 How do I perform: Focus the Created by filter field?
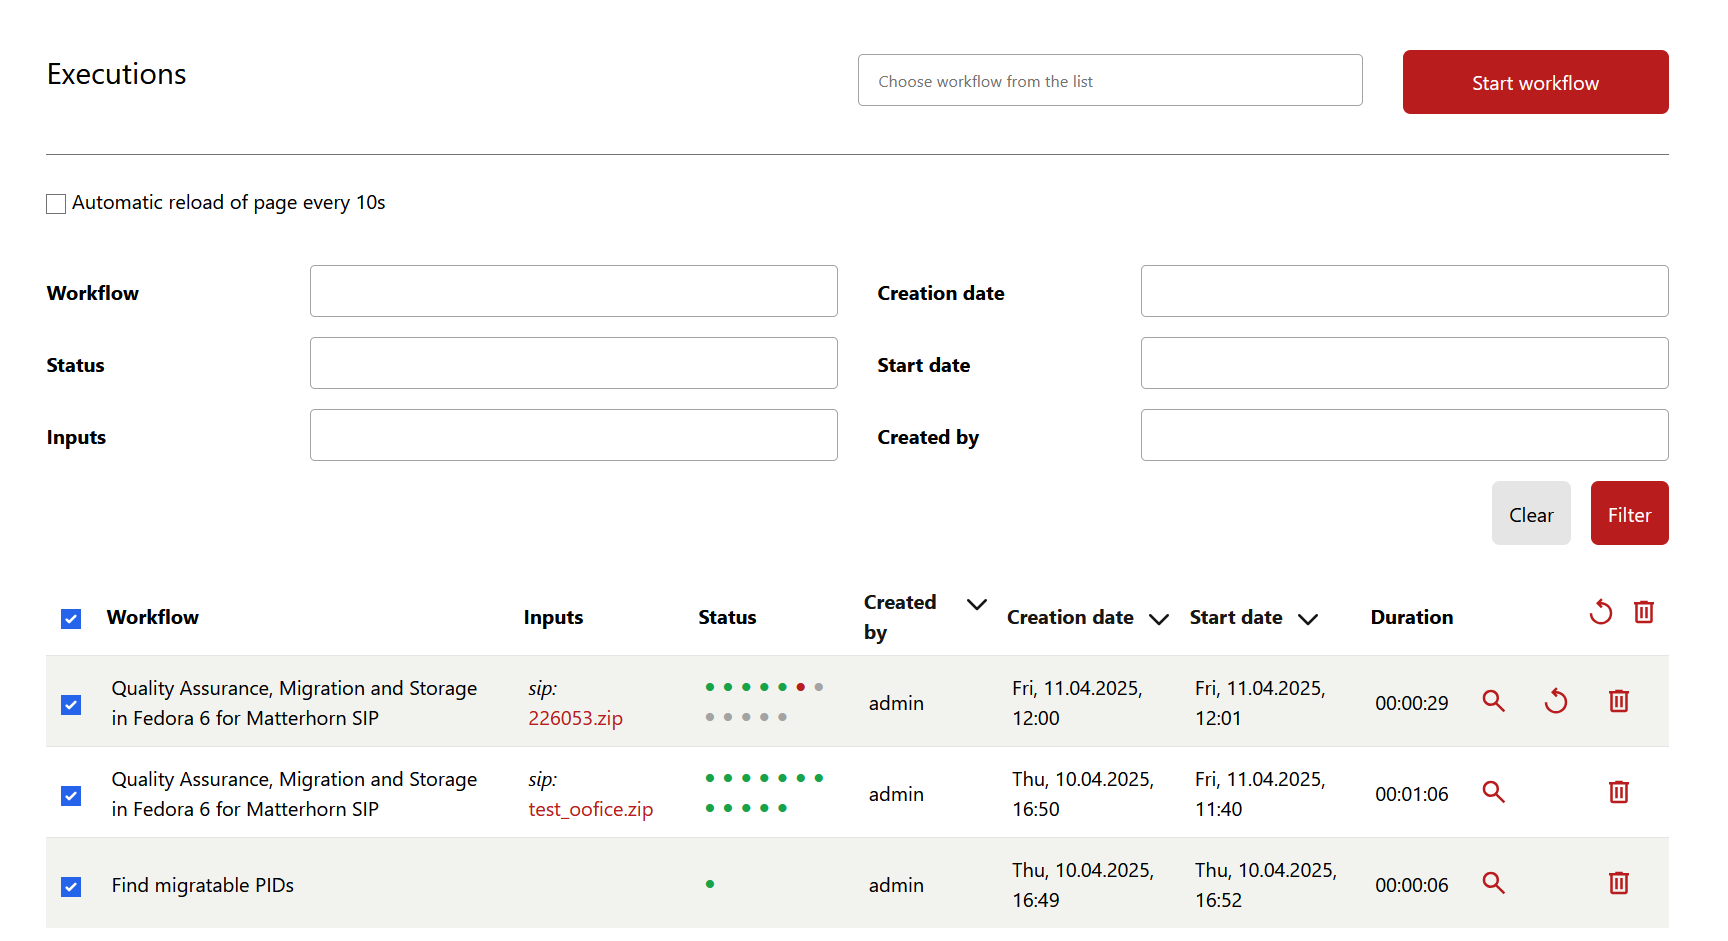point(1404,435)
